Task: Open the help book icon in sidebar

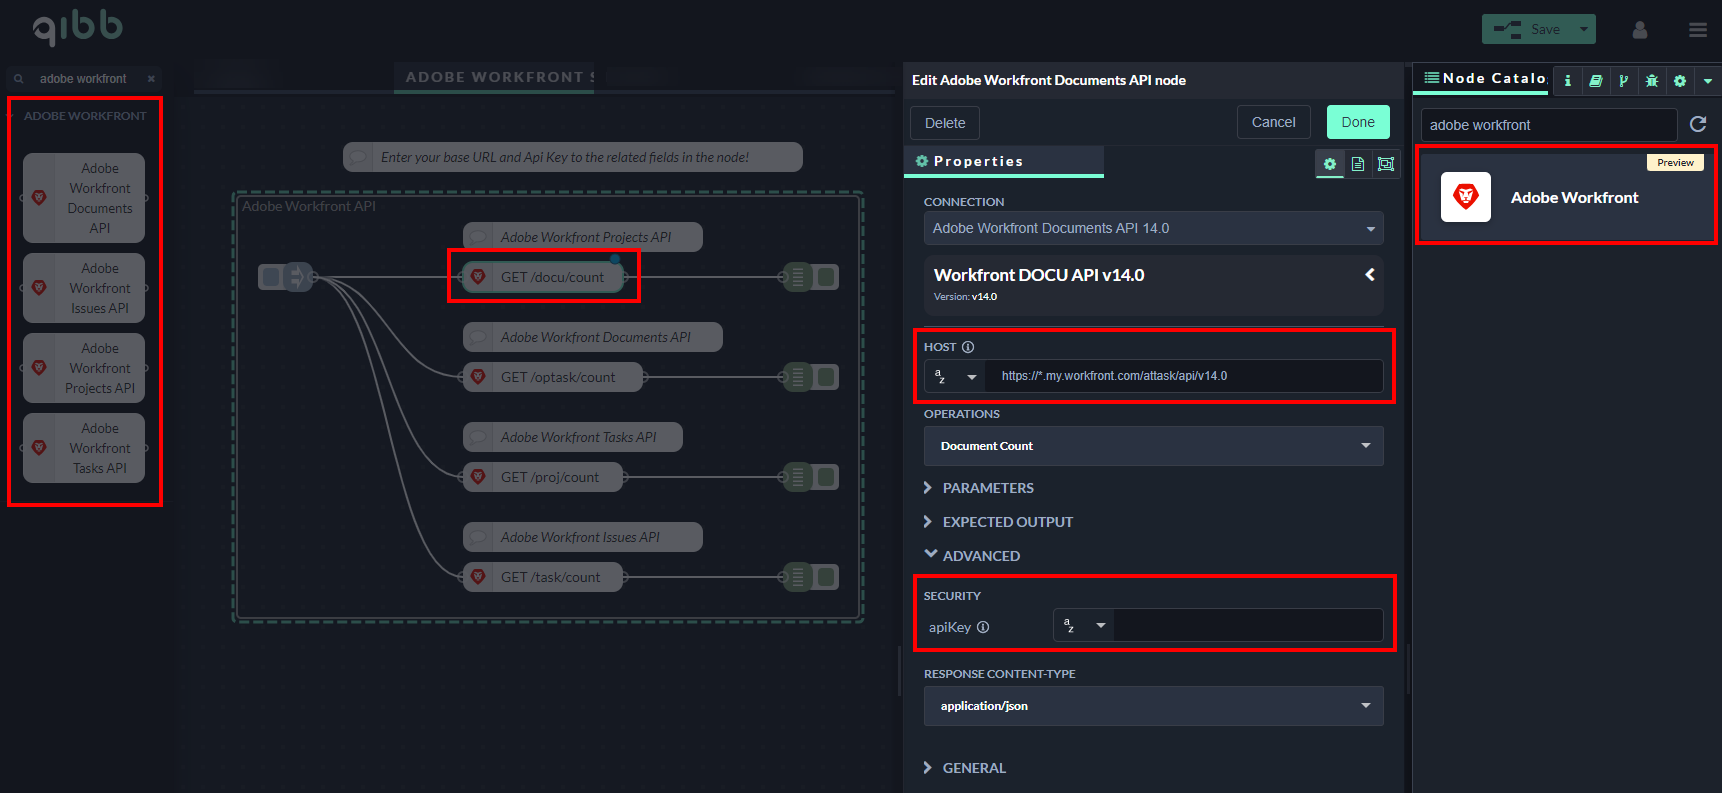Action: click(x=1595, y=80)
